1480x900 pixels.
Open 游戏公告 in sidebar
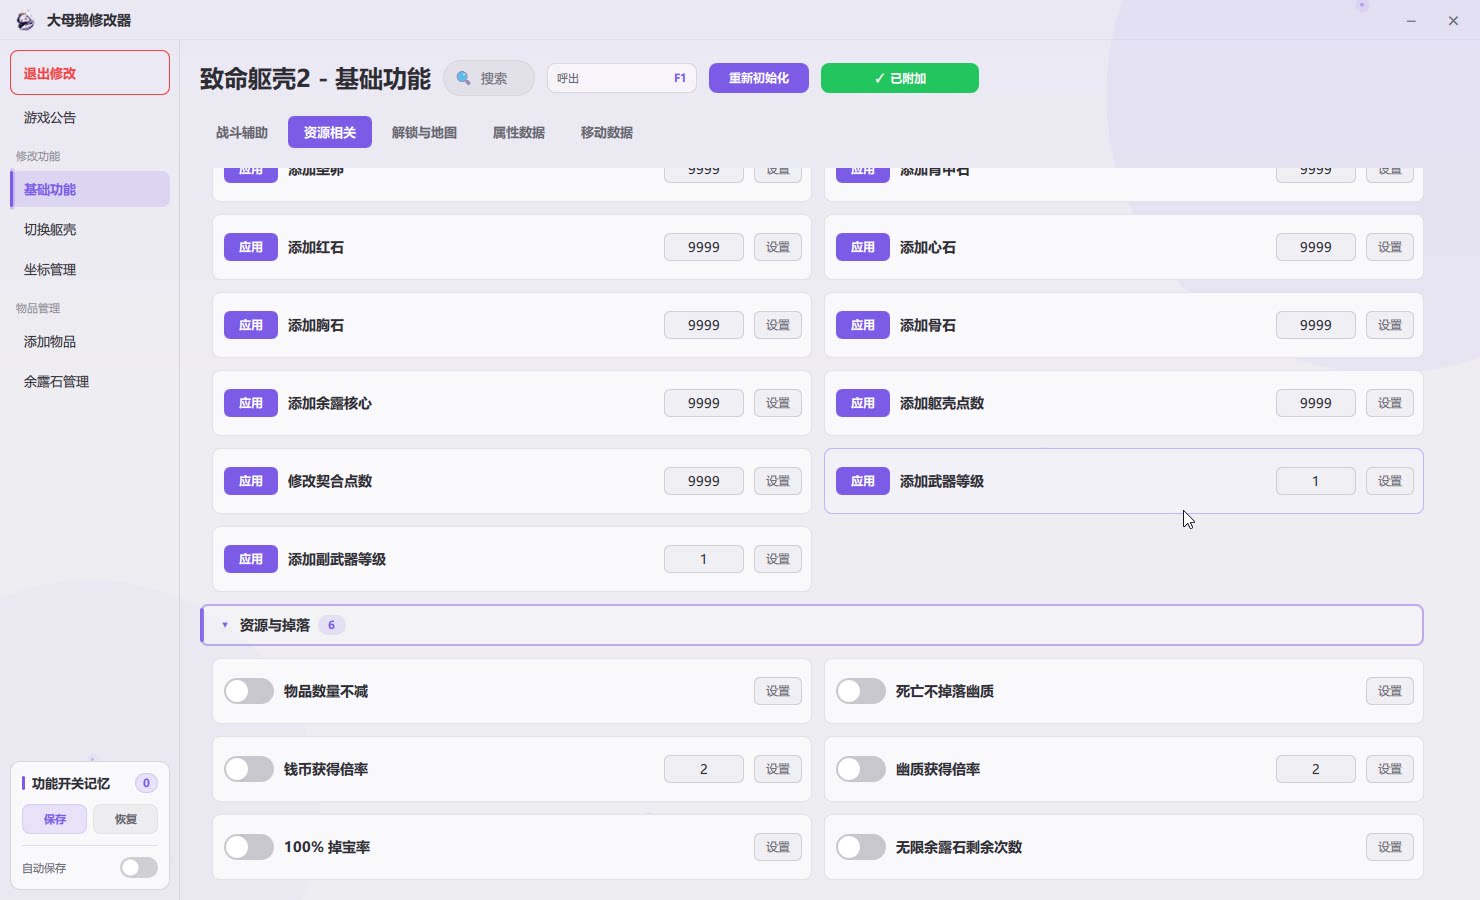pos(90,117)
